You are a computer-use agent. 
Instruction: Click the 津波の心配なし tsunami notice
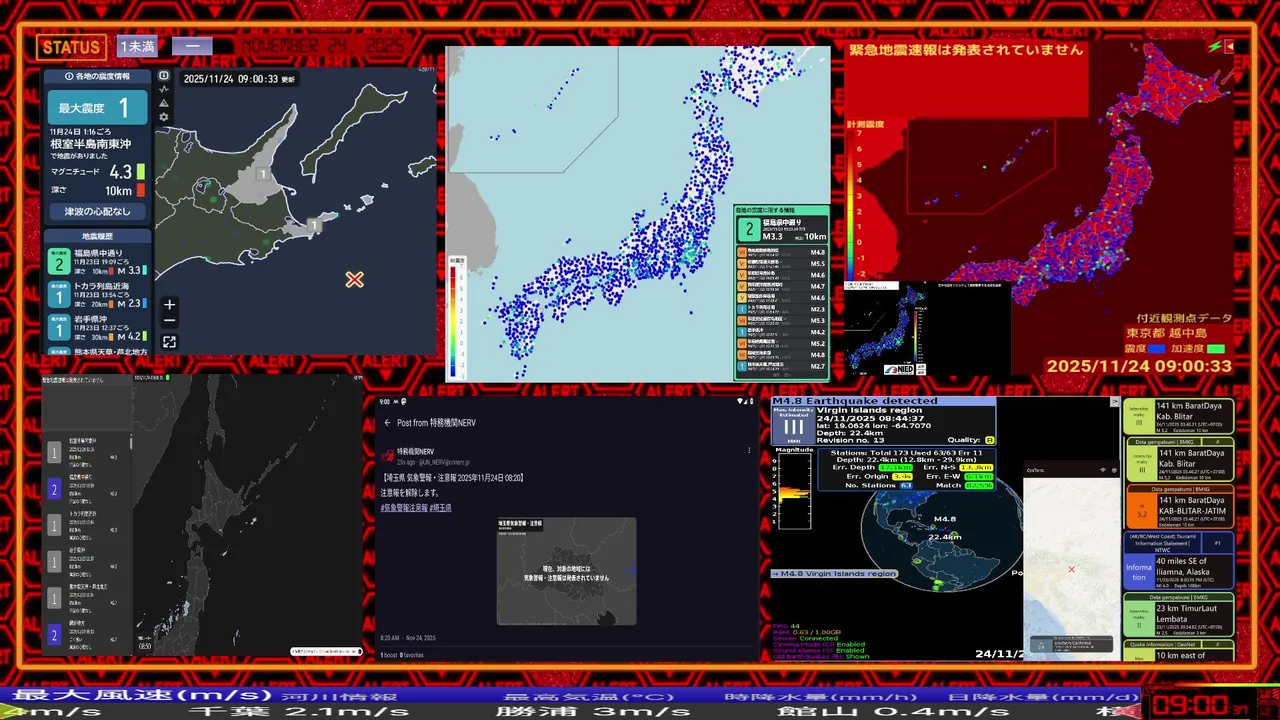pos(98,211)
